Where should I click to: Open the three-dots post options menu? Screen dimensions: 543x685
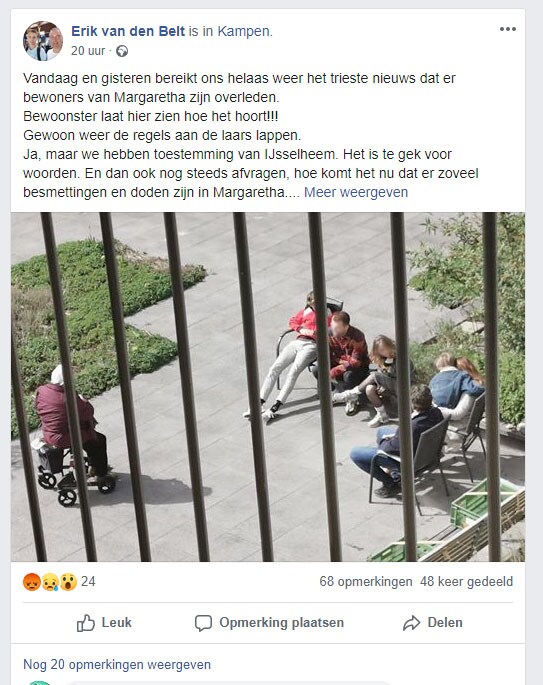coord(508,29)
